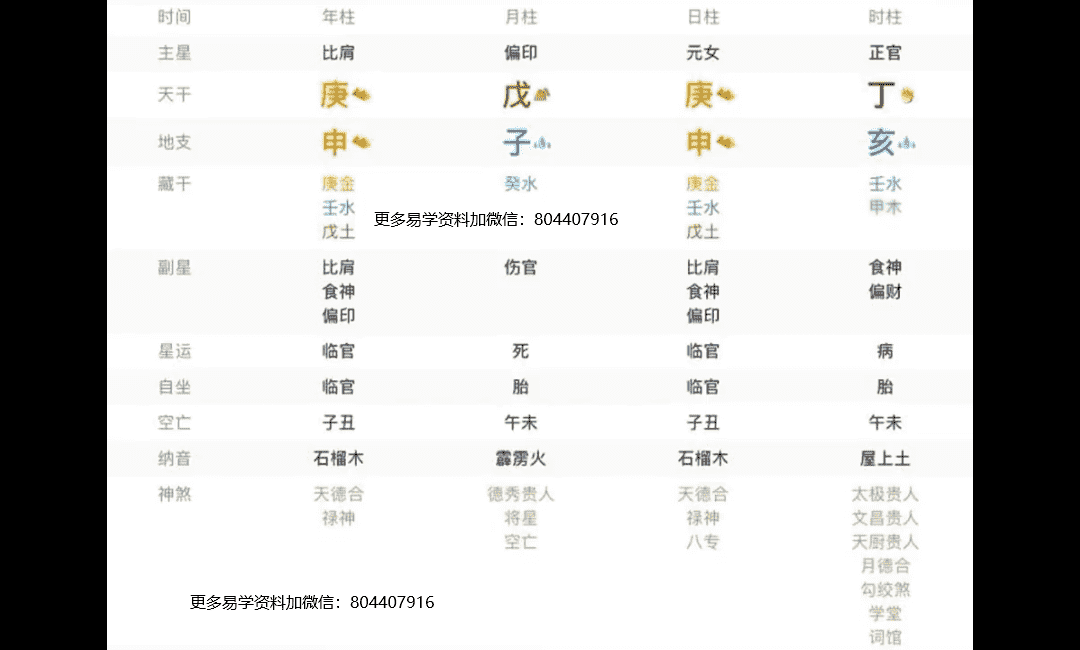
Task: Click the 神煞 row label
Action: (174, 494)
